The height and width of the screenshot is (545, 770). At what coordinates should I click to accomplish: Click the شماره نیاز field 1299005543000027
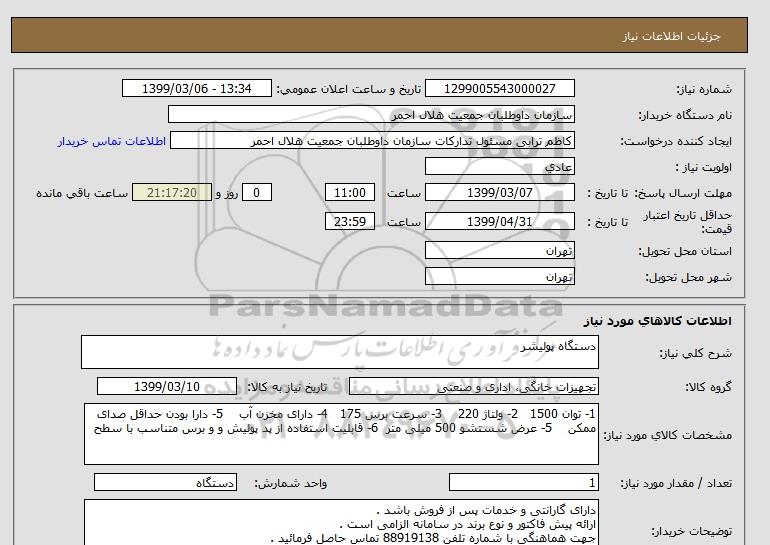[x=499, y=88]
